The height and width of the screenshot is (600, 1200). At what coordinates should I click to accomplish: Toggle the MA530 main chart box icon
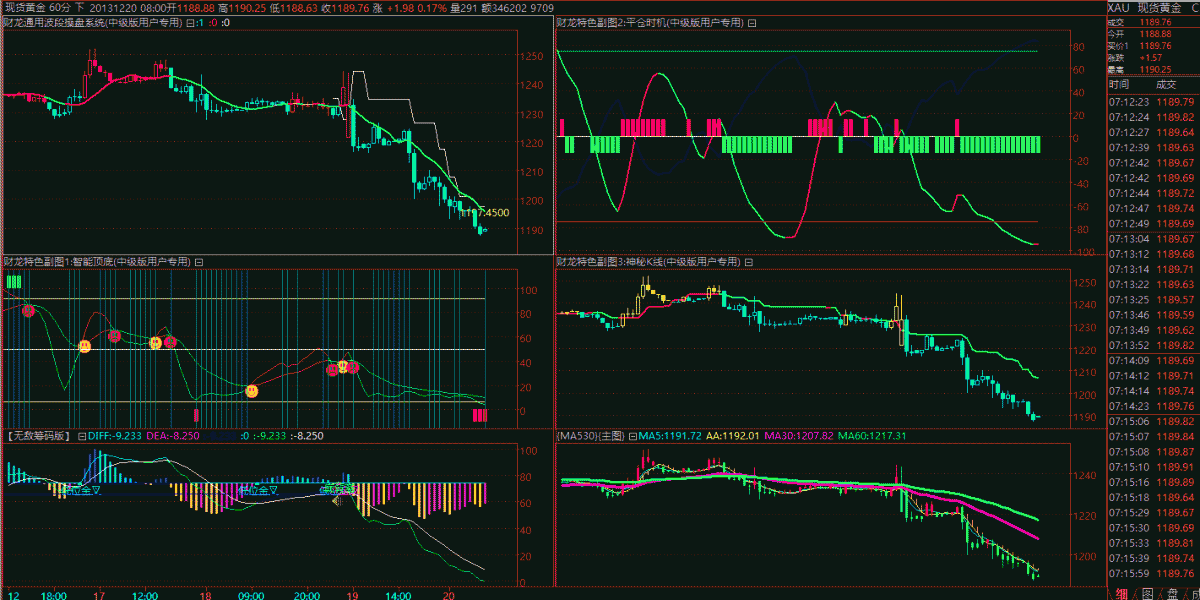tap(632, 436)
